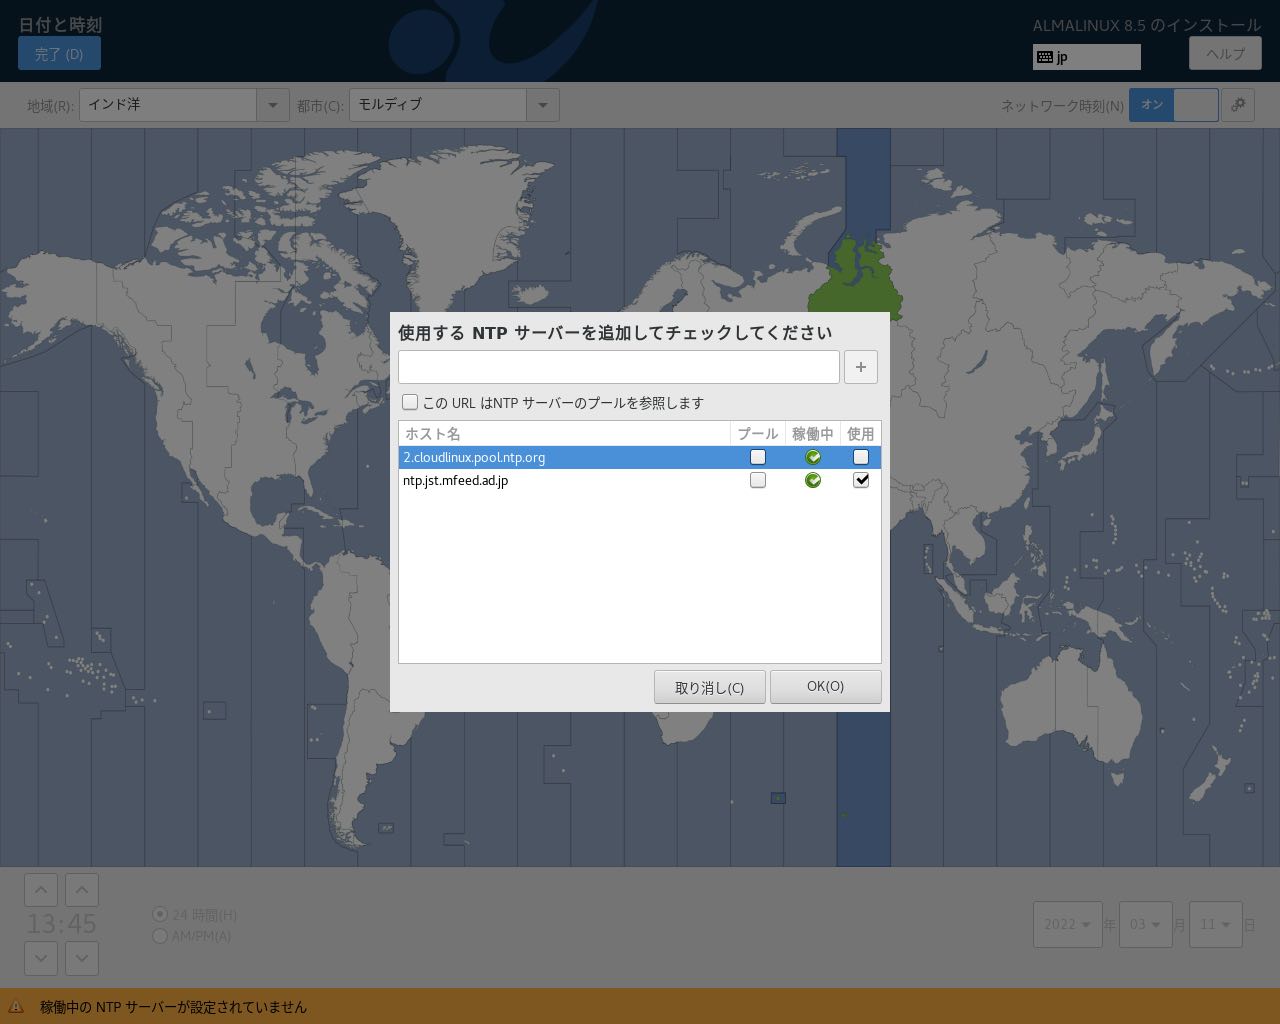Check the NTP pool URL checkbox
The image size is (1280, 1024).
click(x=410, y=402)
